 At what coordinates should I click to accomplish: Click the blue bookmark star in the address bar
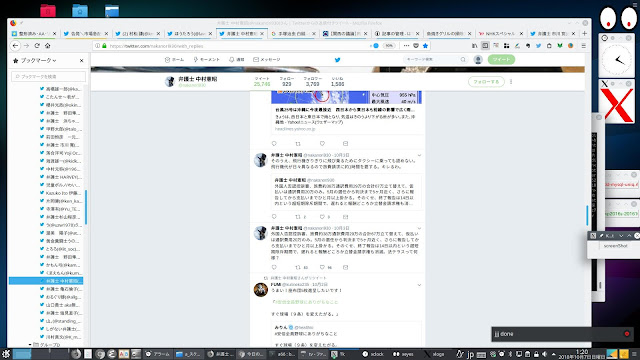click(425, 46)
